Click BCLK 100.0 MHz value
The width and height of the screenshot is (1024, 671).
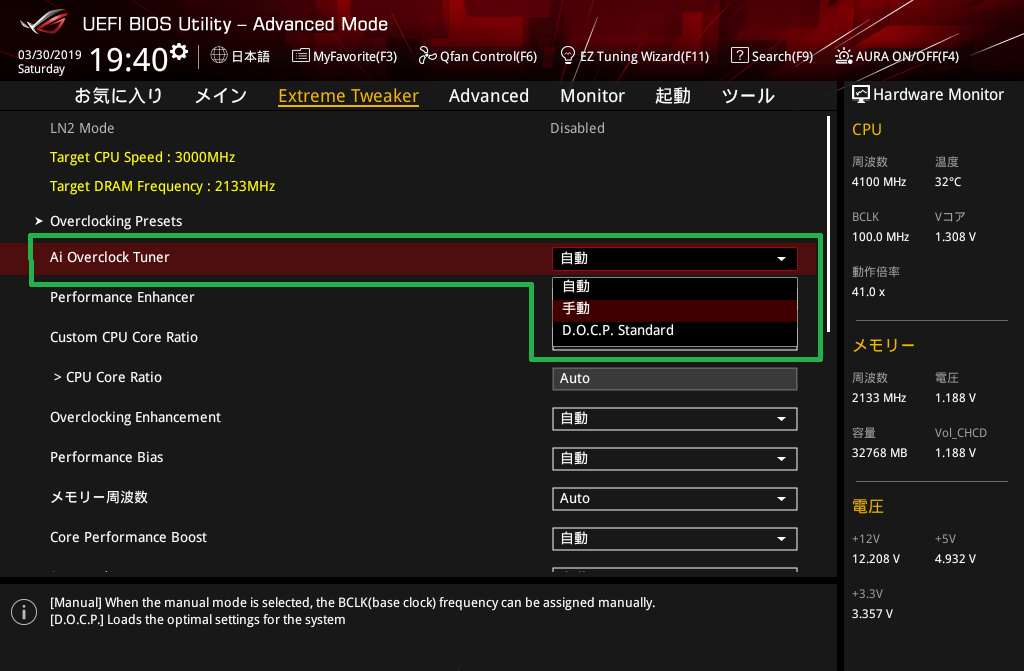click(880, 237)
